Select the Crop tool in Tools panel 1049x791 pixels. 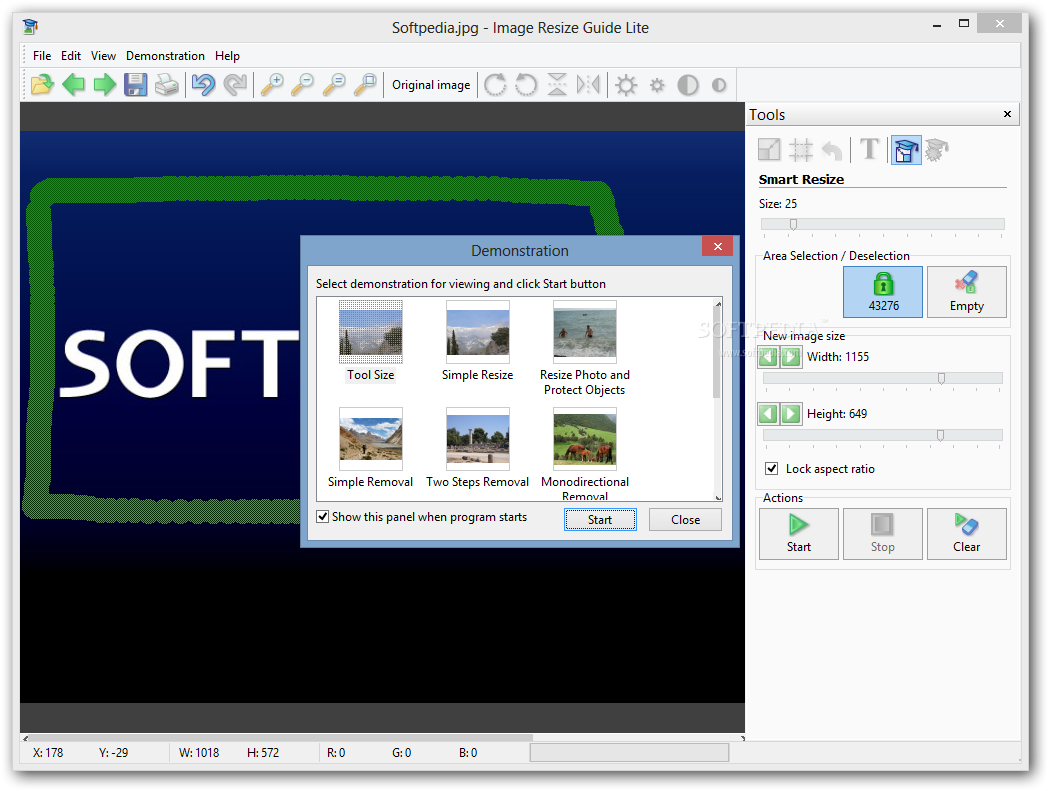click(x=801, y=149)
